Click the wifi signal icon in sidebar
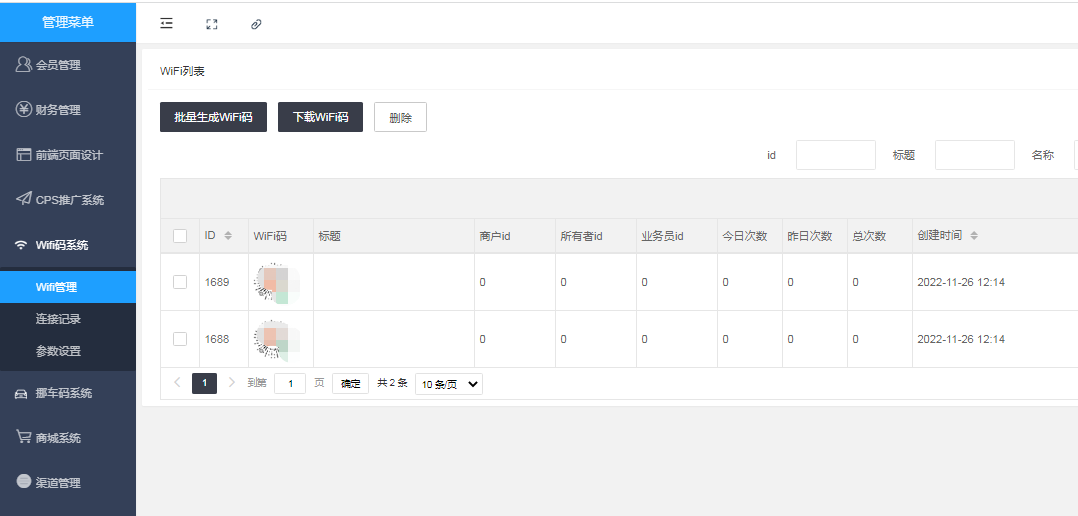 22,245
